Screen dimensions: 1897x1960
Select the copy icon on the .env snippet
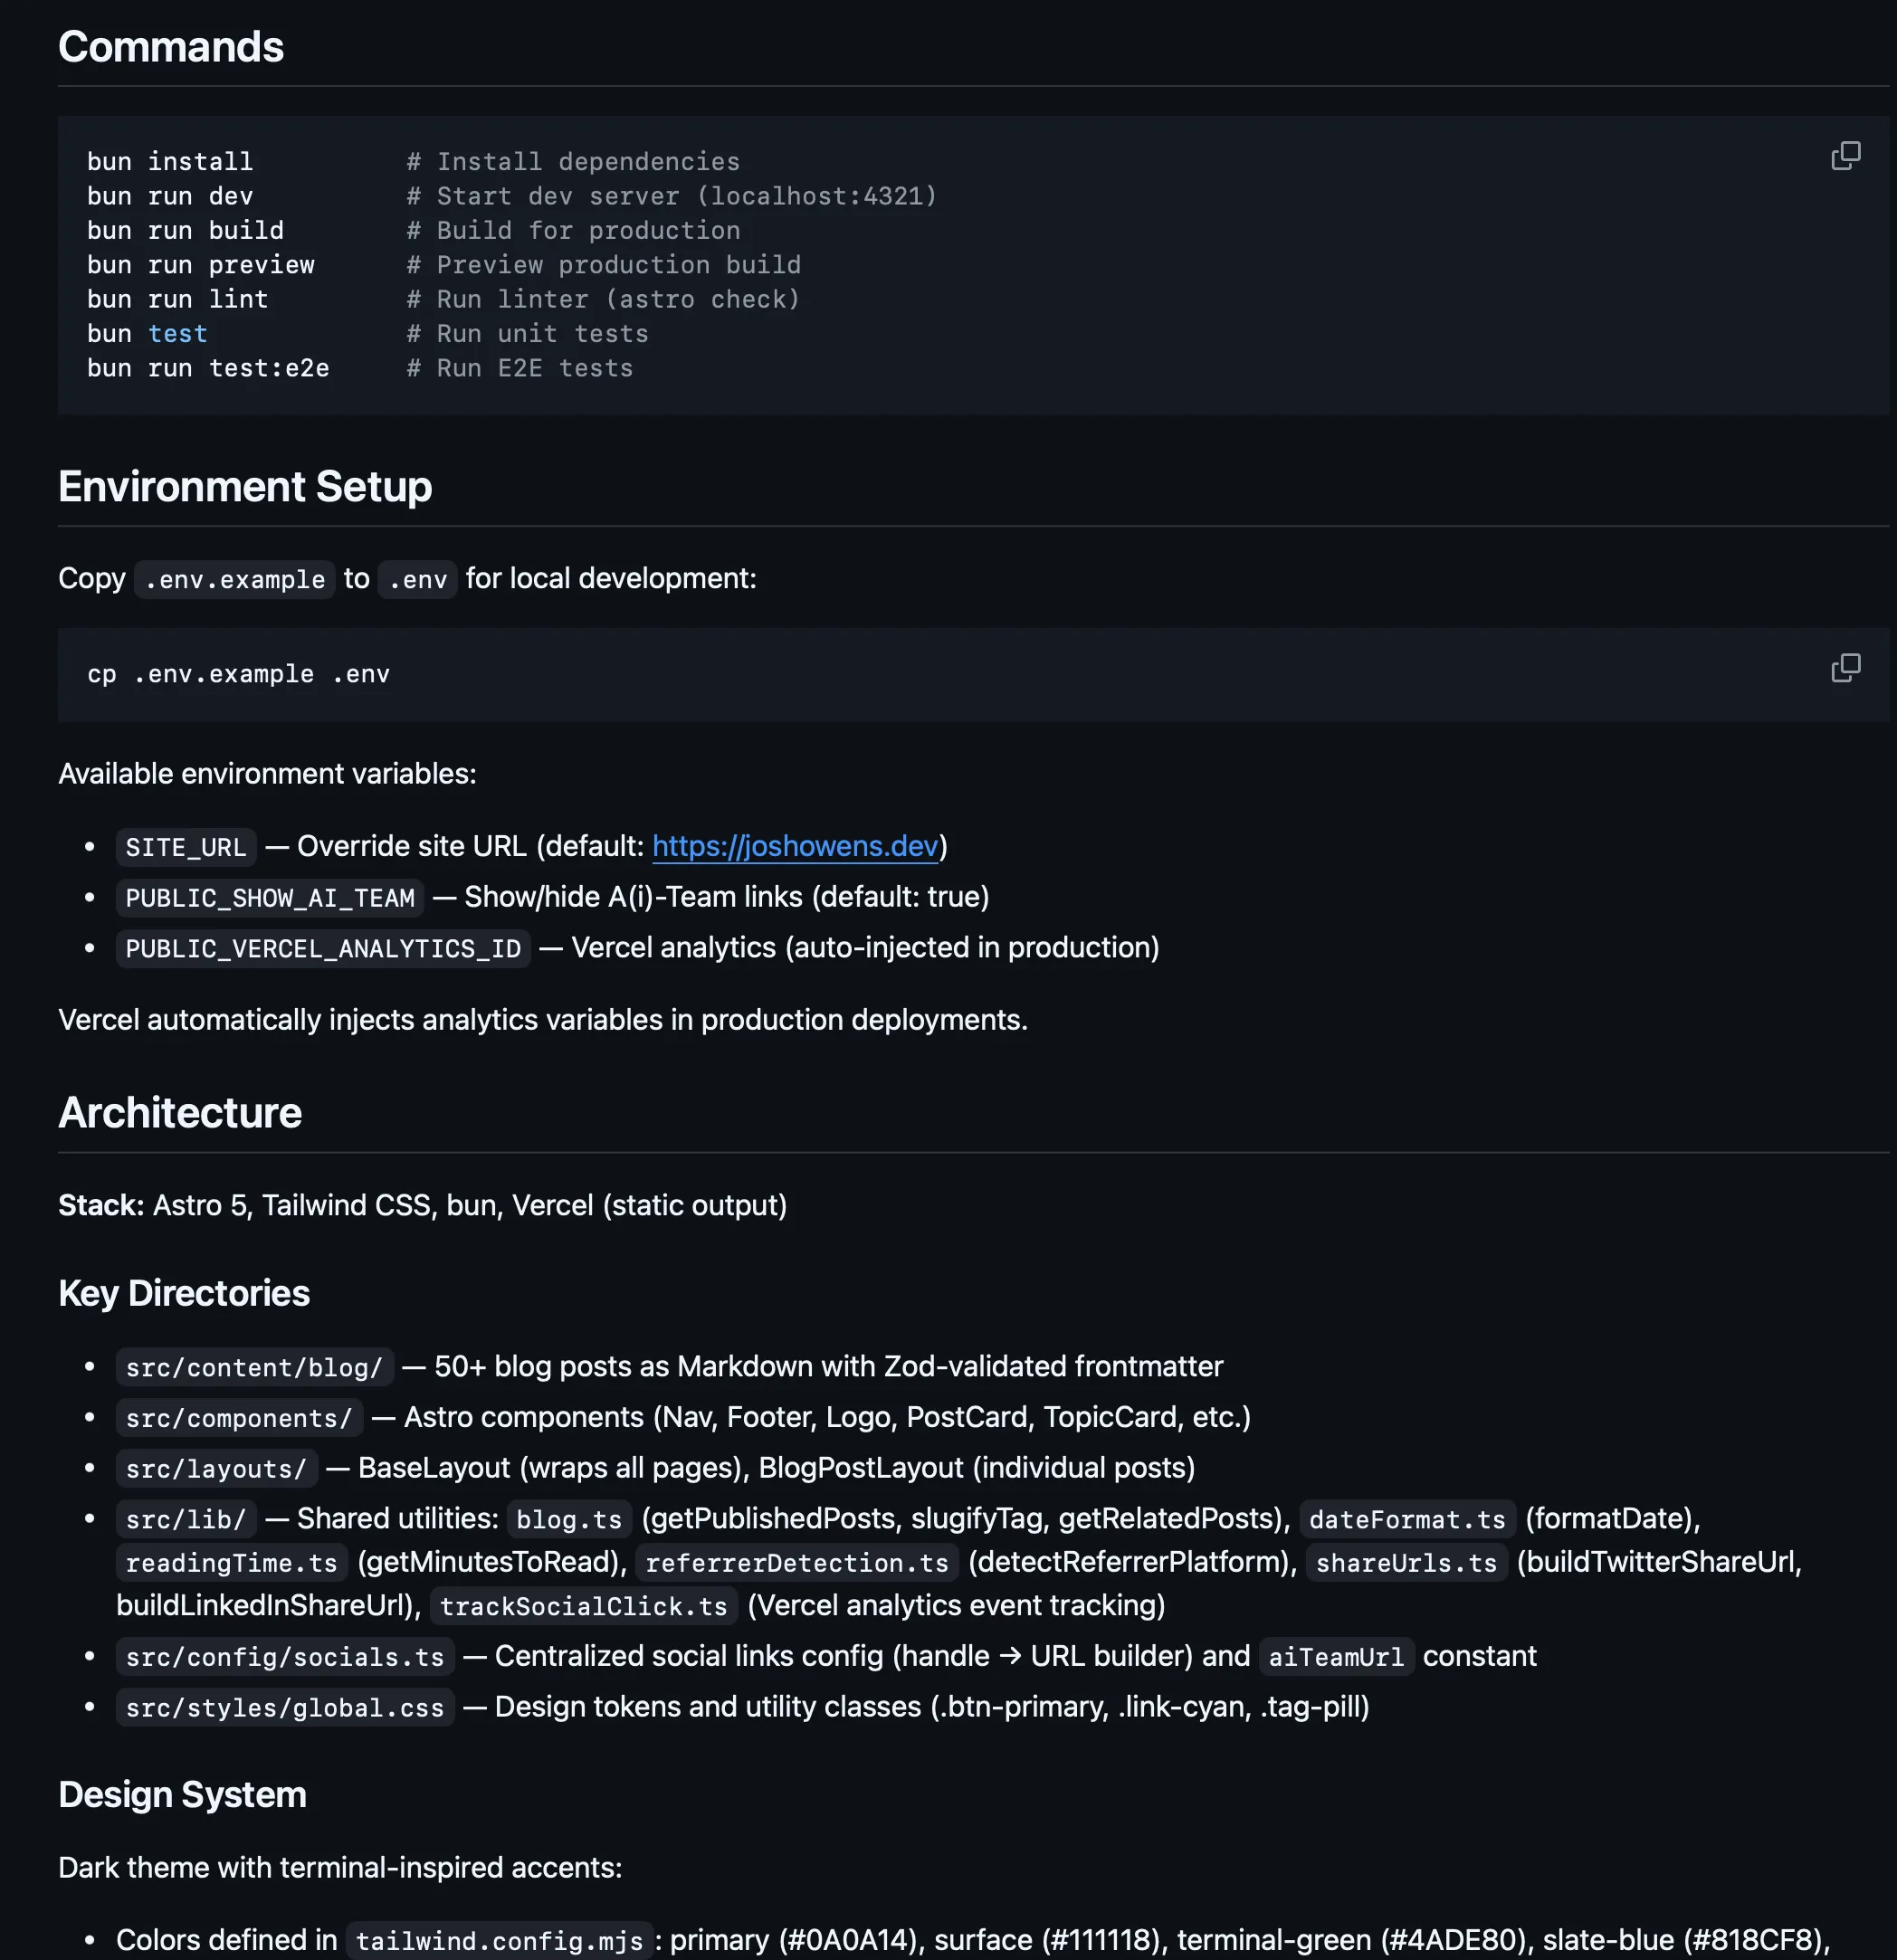click(x=1845, y=668)
